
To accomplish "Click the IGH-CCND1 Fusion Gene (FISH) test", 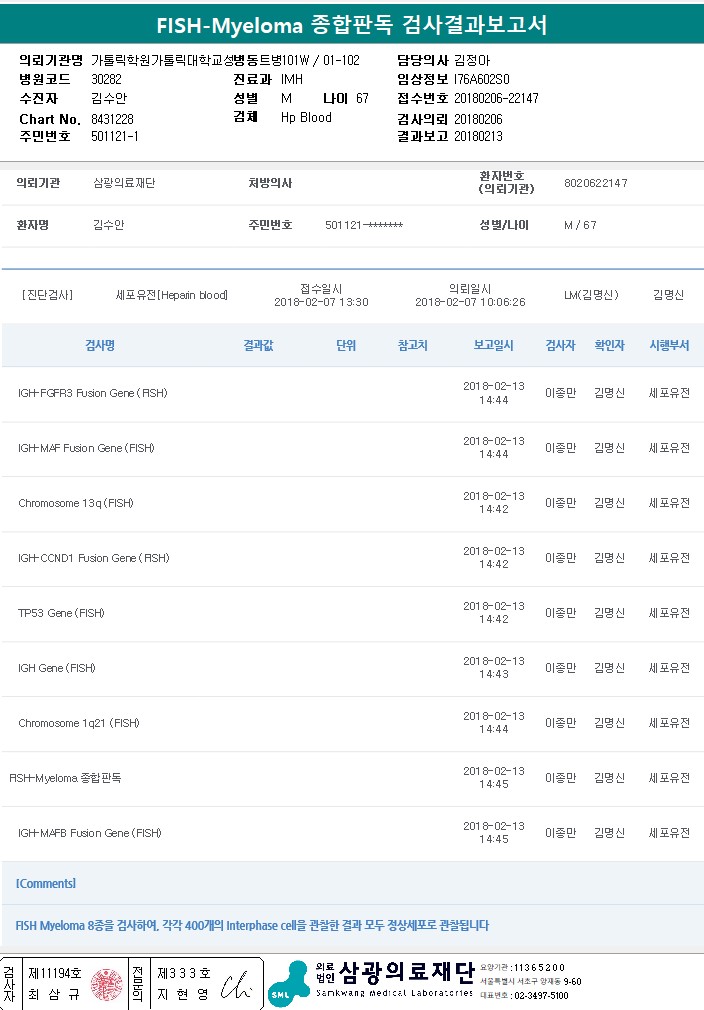I will pos(94,558).
